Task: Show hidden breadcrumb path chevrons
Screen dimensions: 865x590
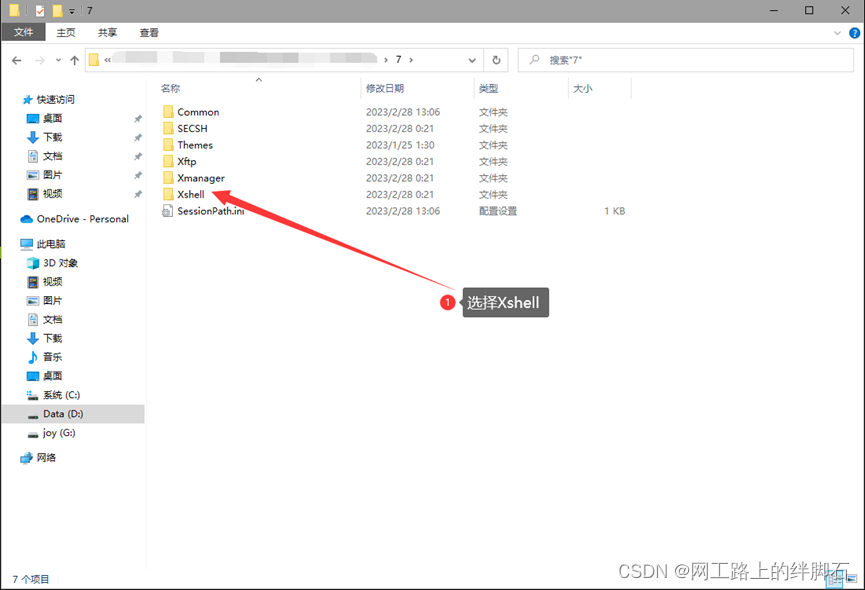Action: click(x=108, y=60)
